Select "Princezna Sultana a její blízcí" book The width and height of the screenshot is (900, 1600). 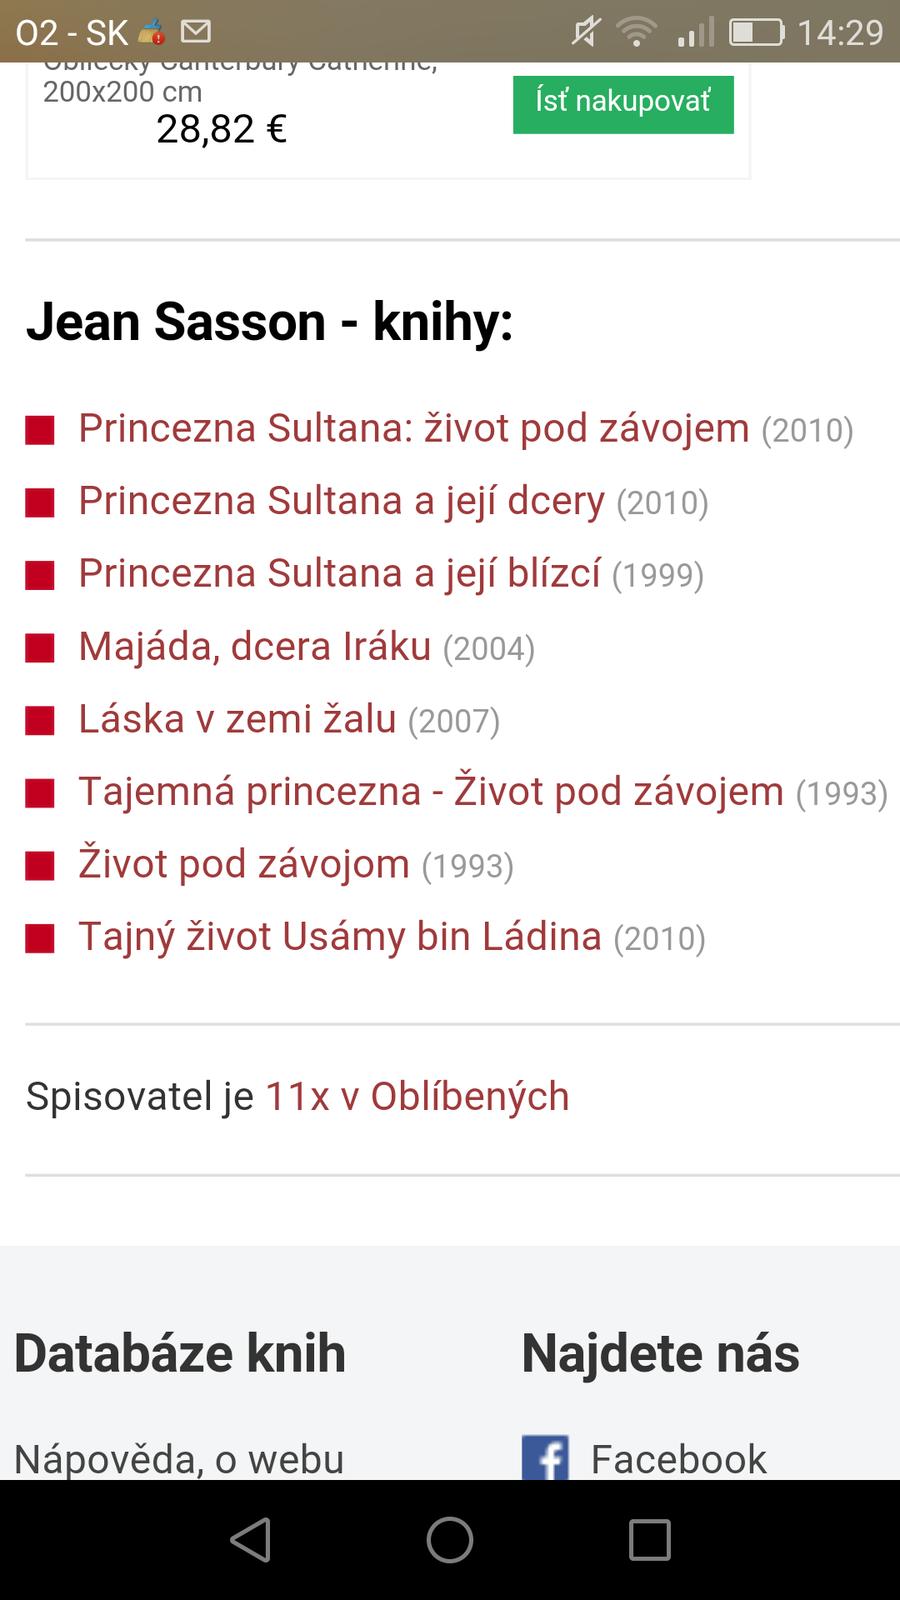click(339, 574)
